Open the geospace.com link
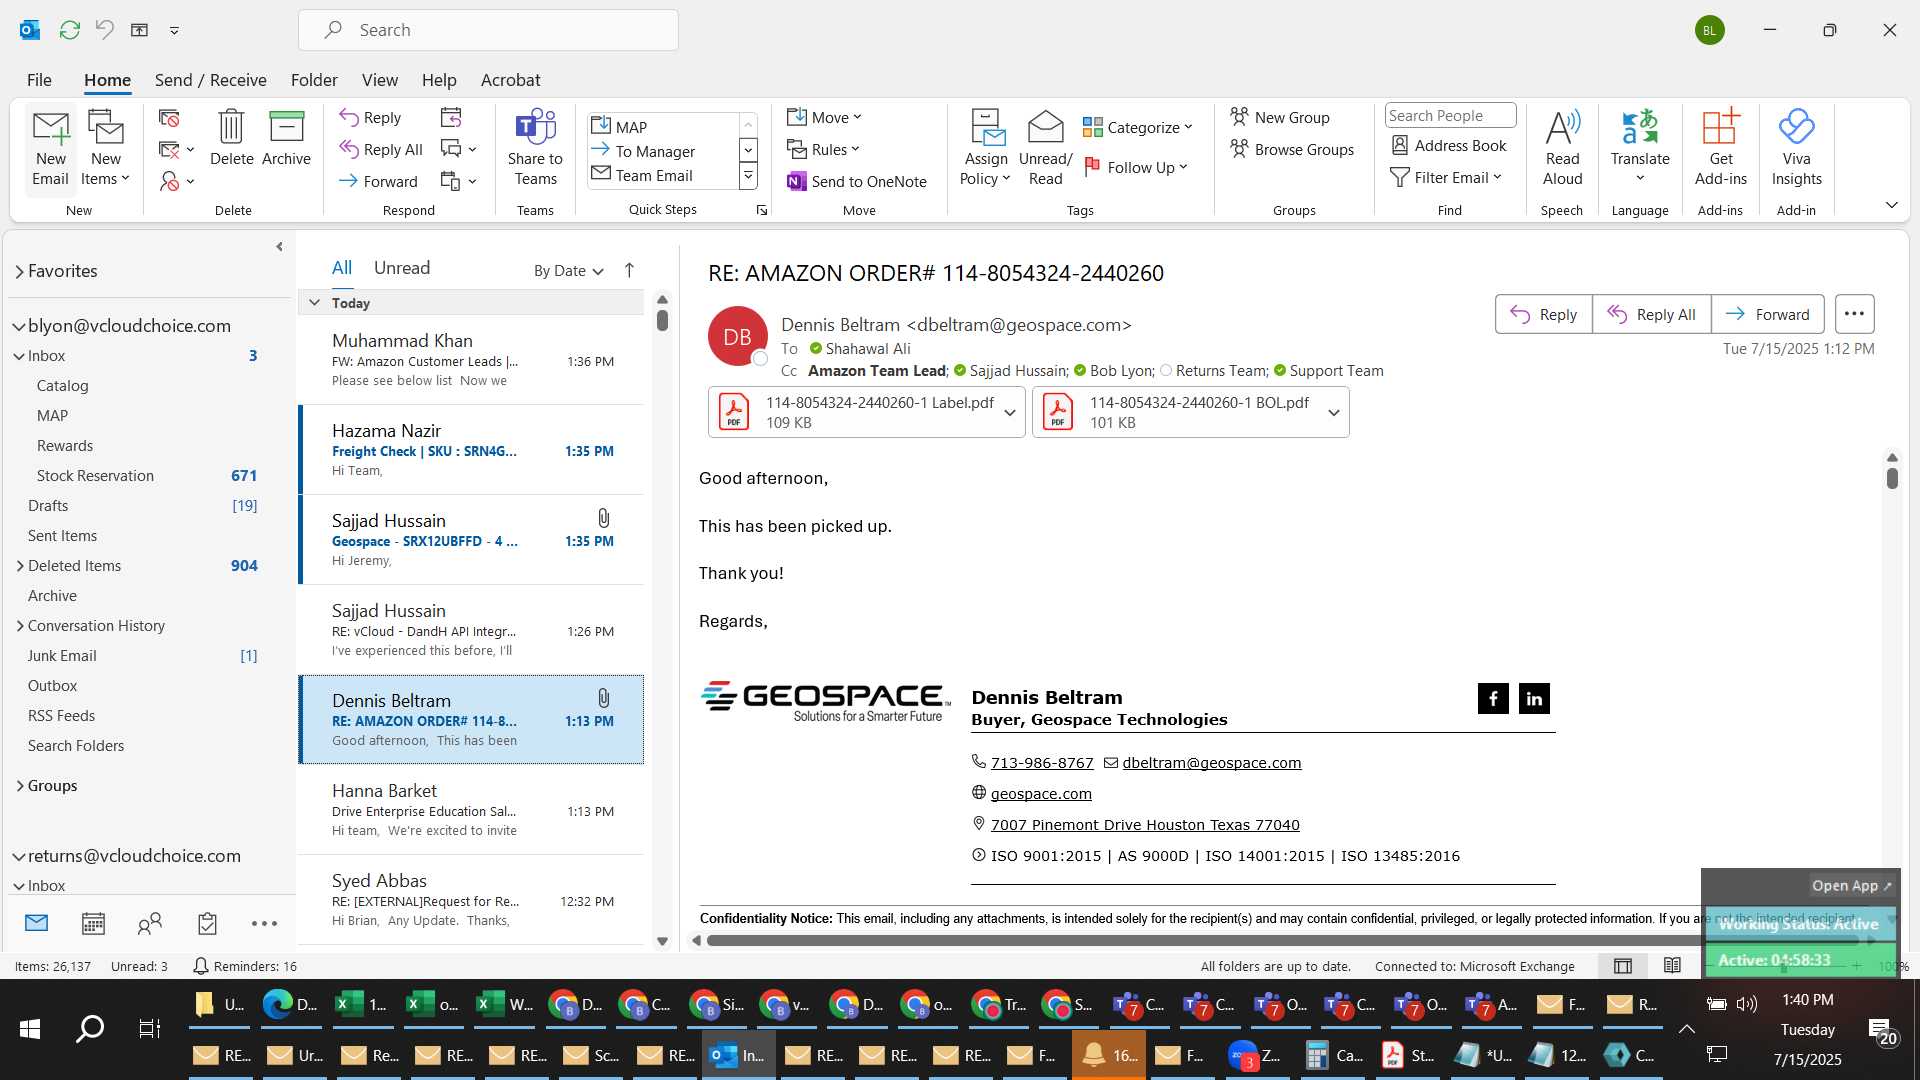Image resolution: width=1920 pixels, height=1080 pixels. pos(1041,794)
